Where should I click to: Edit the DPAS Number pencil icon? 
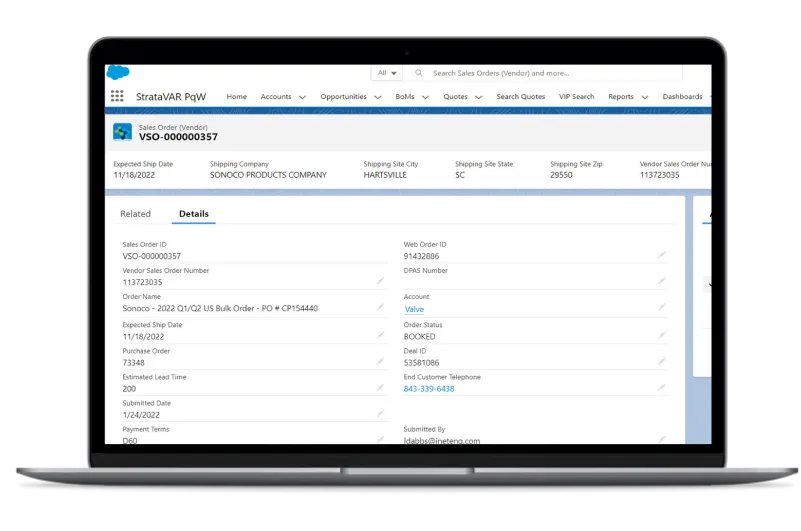(662, 281)
